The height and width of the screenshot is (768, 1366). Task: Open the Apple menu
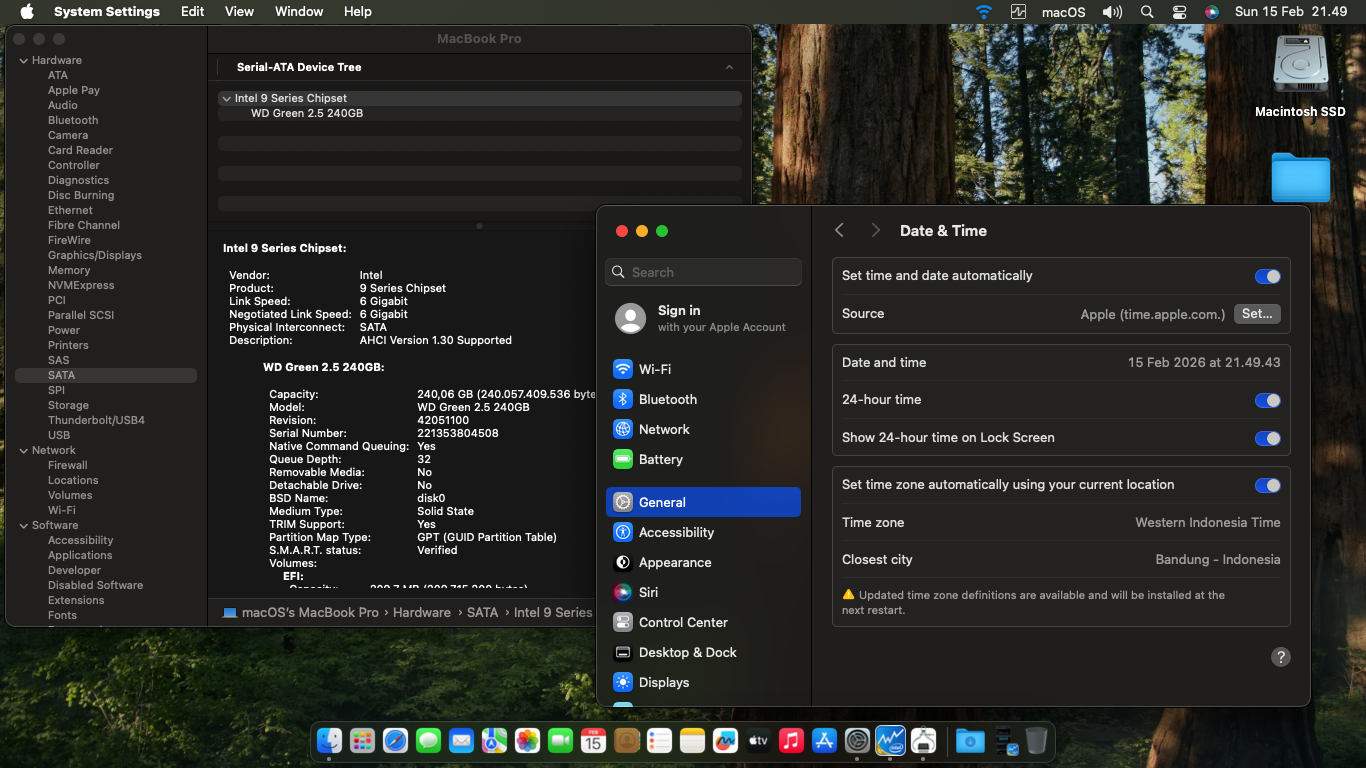pyautogui.click(x=27, y=12)
